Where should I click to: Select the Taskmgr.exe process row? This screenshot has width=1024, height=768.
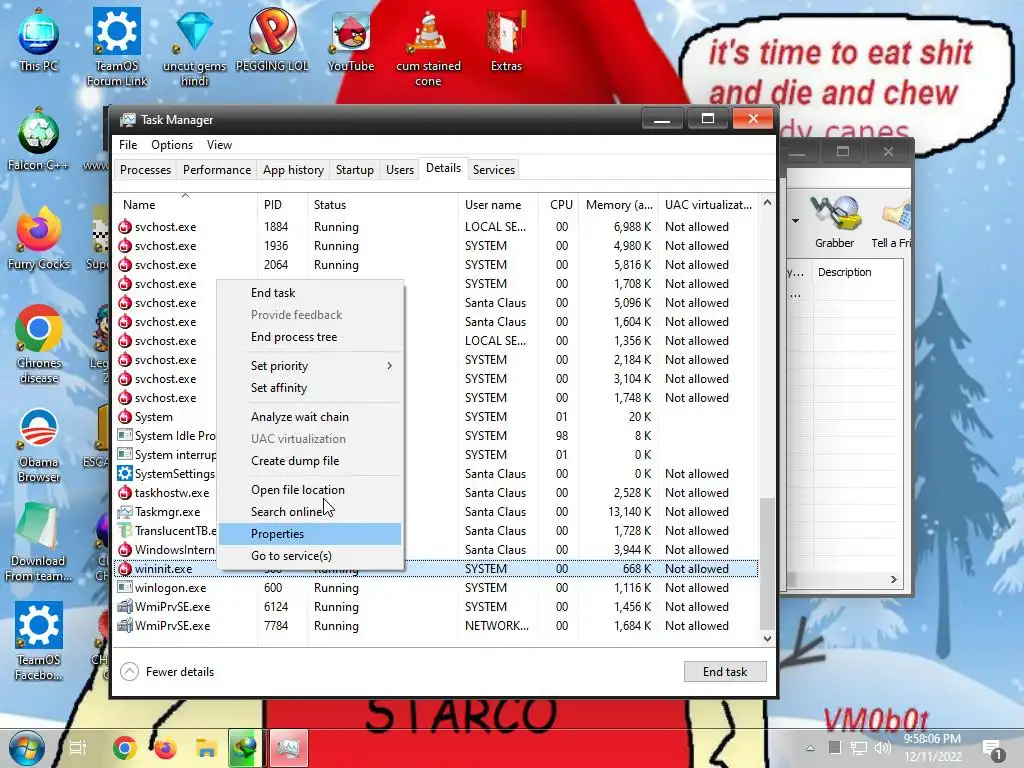(x=436, y=512)
